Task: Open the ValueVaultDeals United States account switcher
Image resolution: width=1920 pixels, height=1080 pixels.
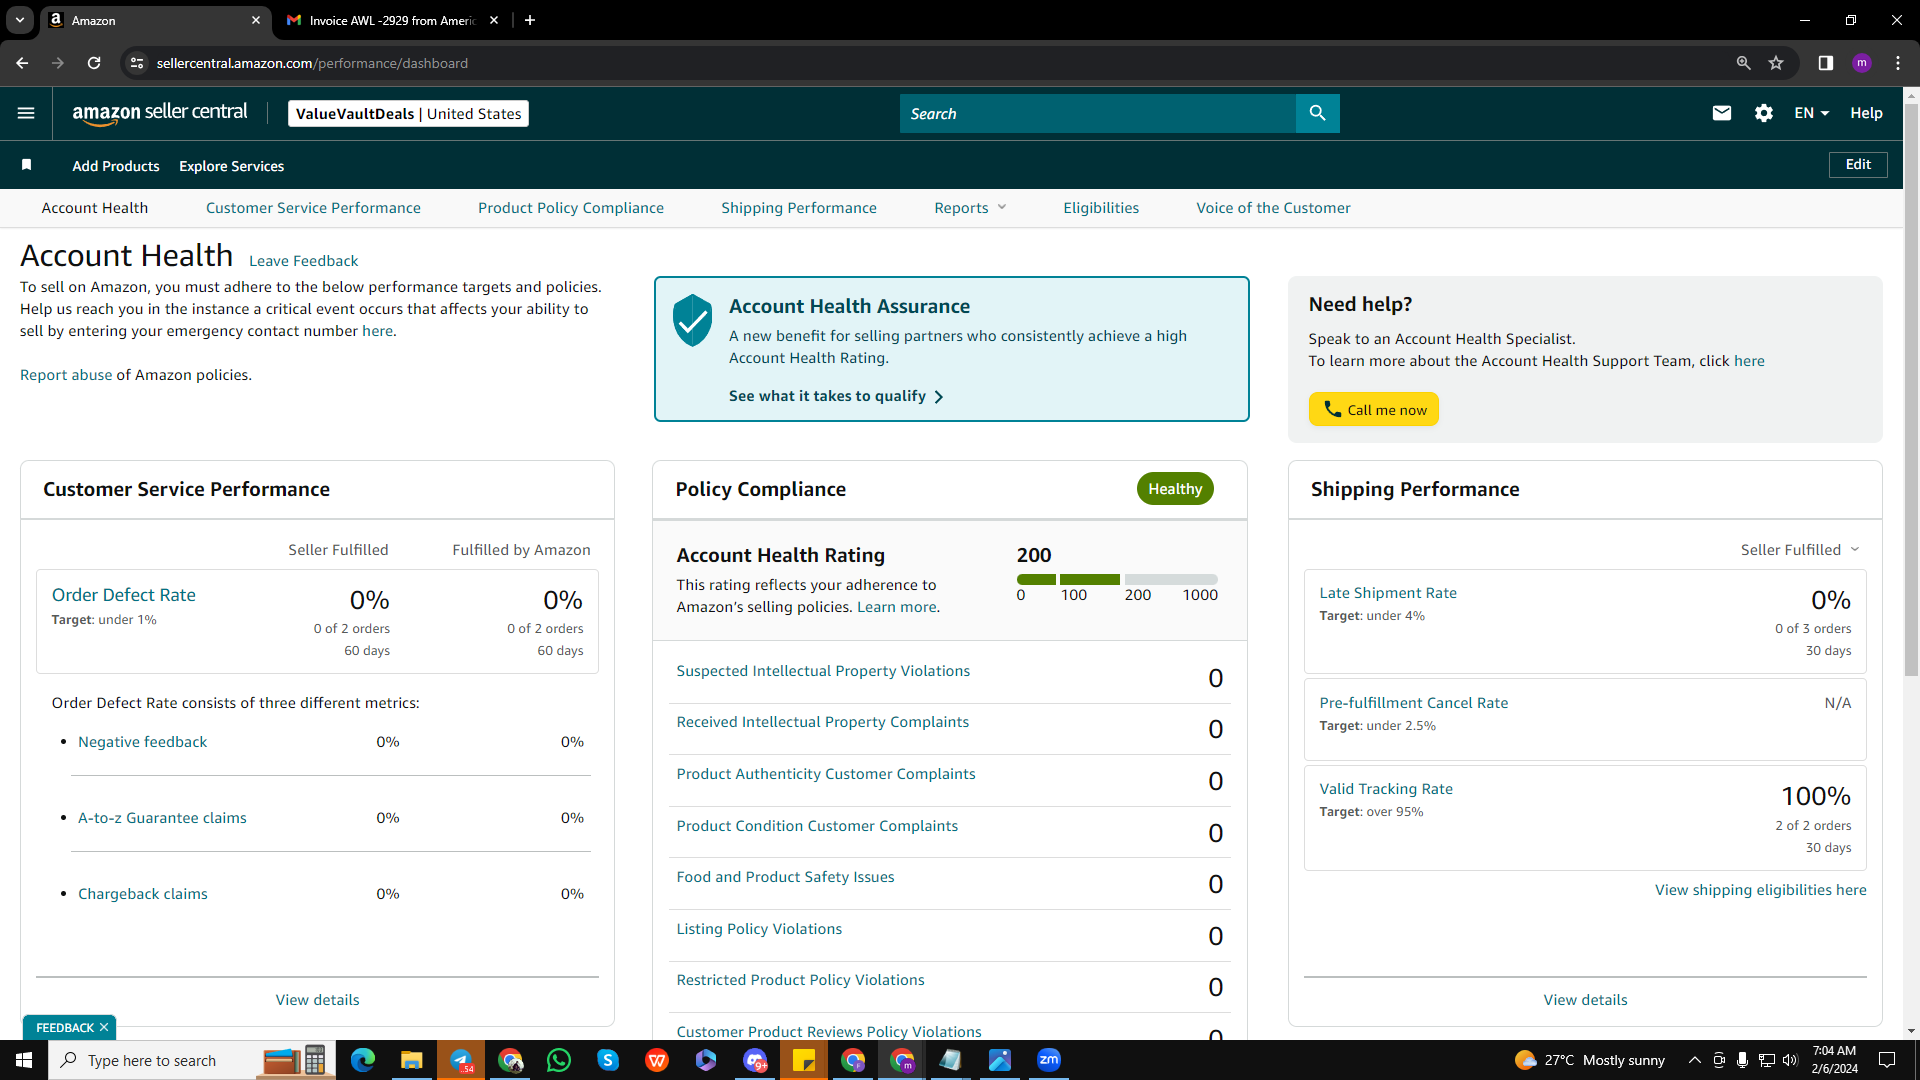Action: tap(408, 114)
